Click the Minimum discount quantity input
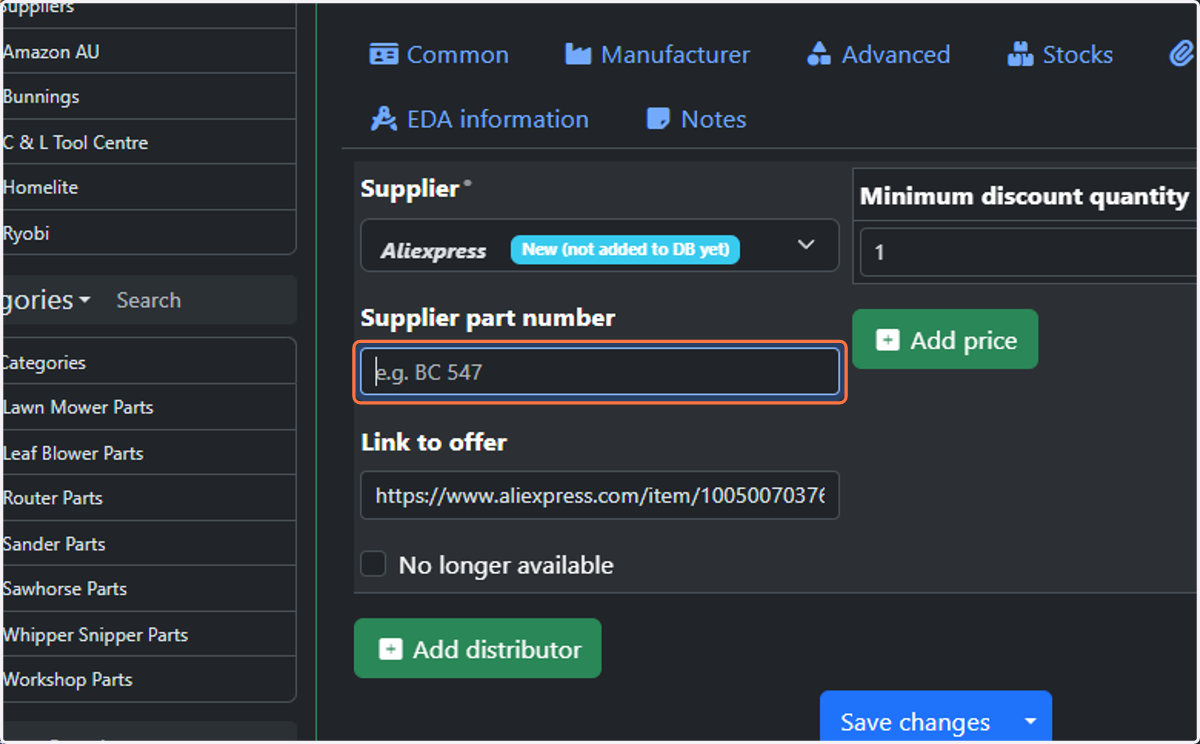This screenshot has width=1200, height=744. 1028,252
